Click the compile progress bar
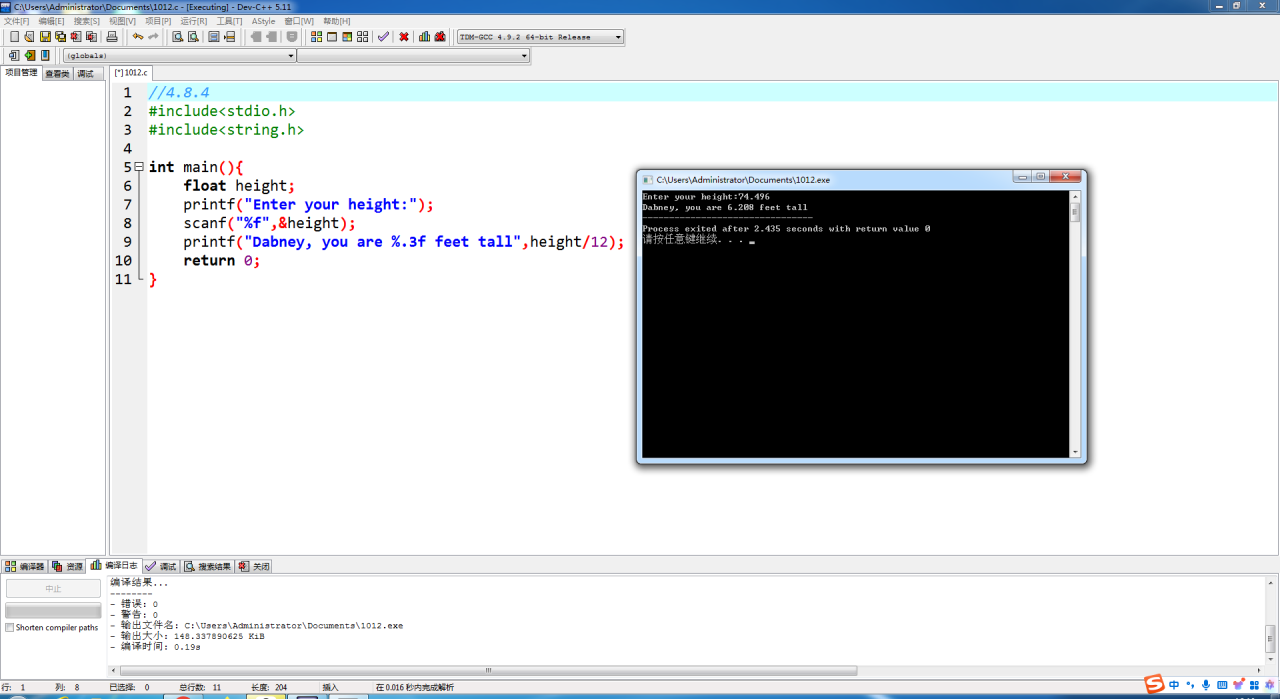Viewport: 1280px width, 699px height. (x=53, y=610)
